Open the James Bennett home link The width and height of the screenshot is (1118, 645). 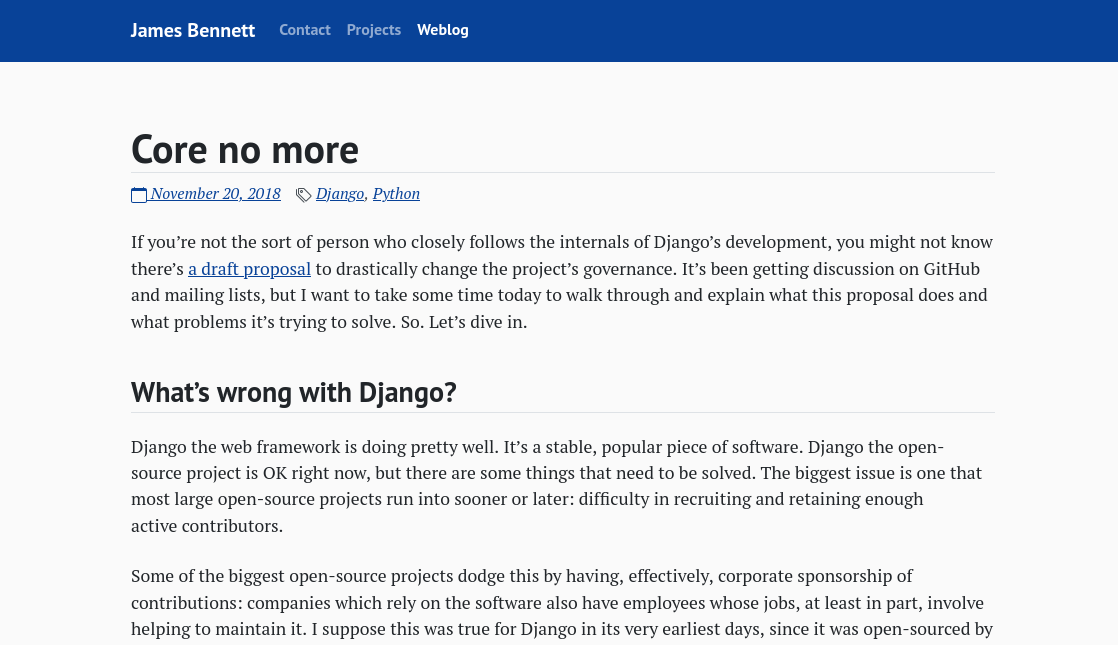coord(193,30)
